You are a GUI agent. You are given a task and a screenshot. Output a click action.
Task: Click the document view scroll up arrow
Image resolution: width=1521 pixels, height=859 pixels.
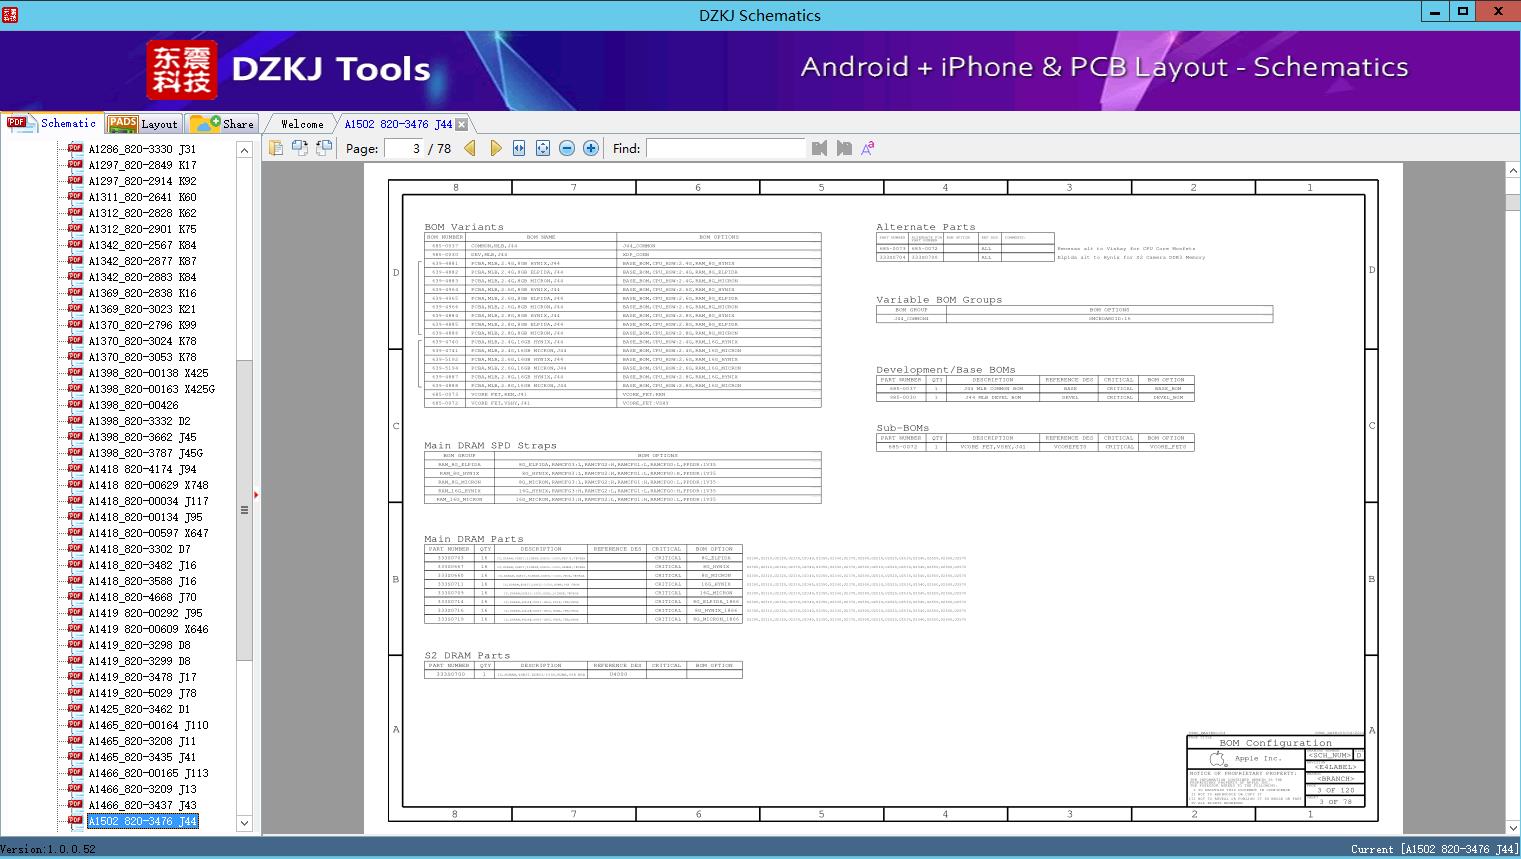[1512, 171]
